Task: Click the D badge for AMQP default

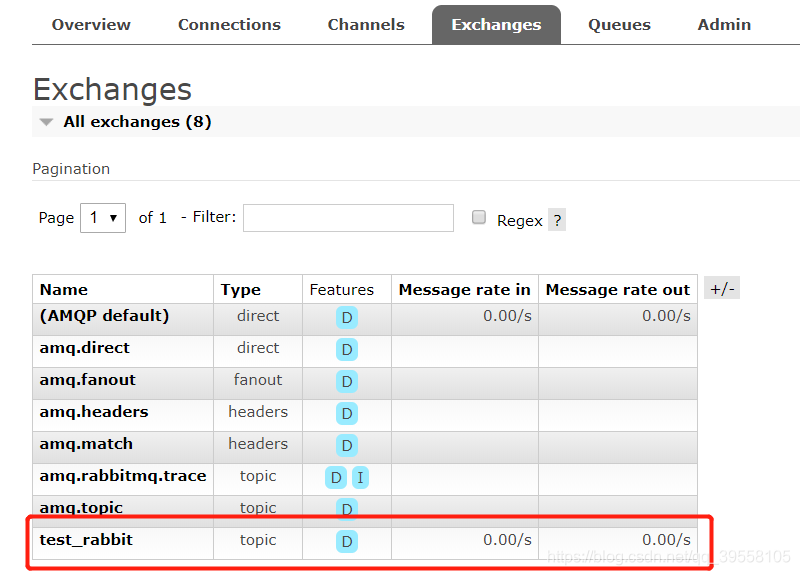Action: point(347,318)
